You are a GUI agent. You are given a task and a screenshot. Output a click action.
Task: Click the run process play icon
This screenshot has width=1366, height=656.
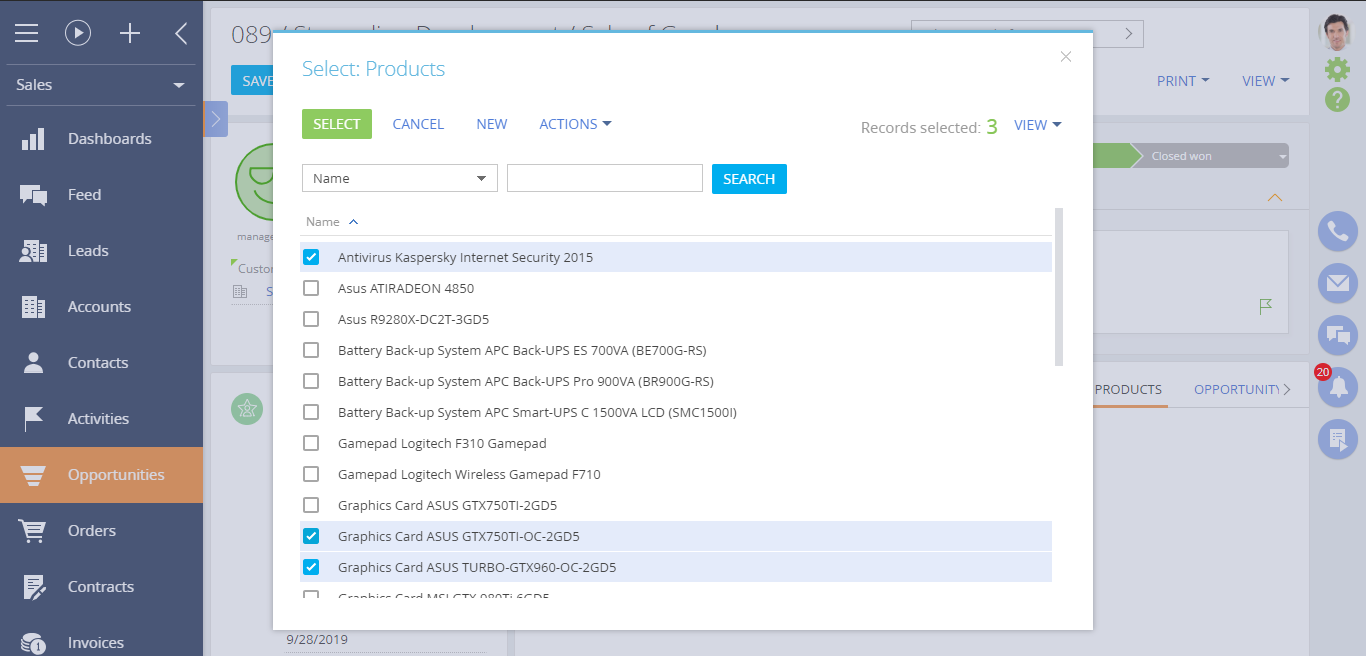pos(78,33)
